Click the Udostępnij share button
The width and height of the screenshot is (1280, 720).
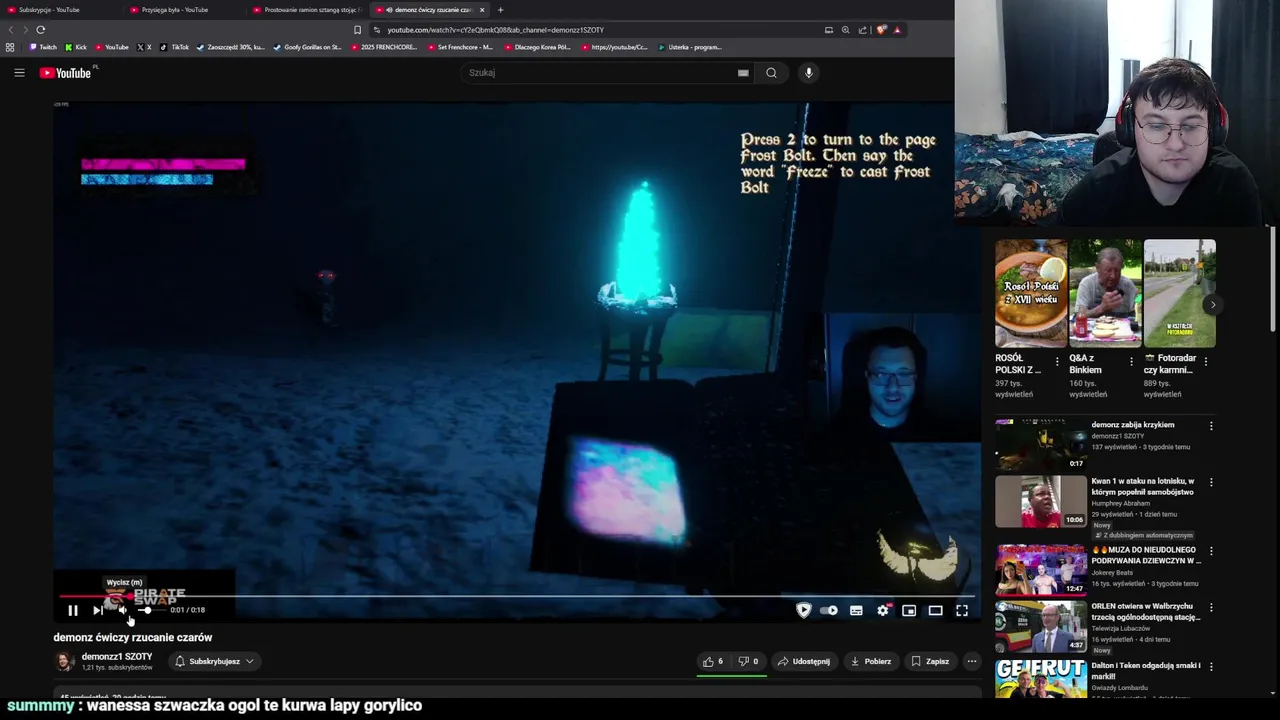point(804,661)
